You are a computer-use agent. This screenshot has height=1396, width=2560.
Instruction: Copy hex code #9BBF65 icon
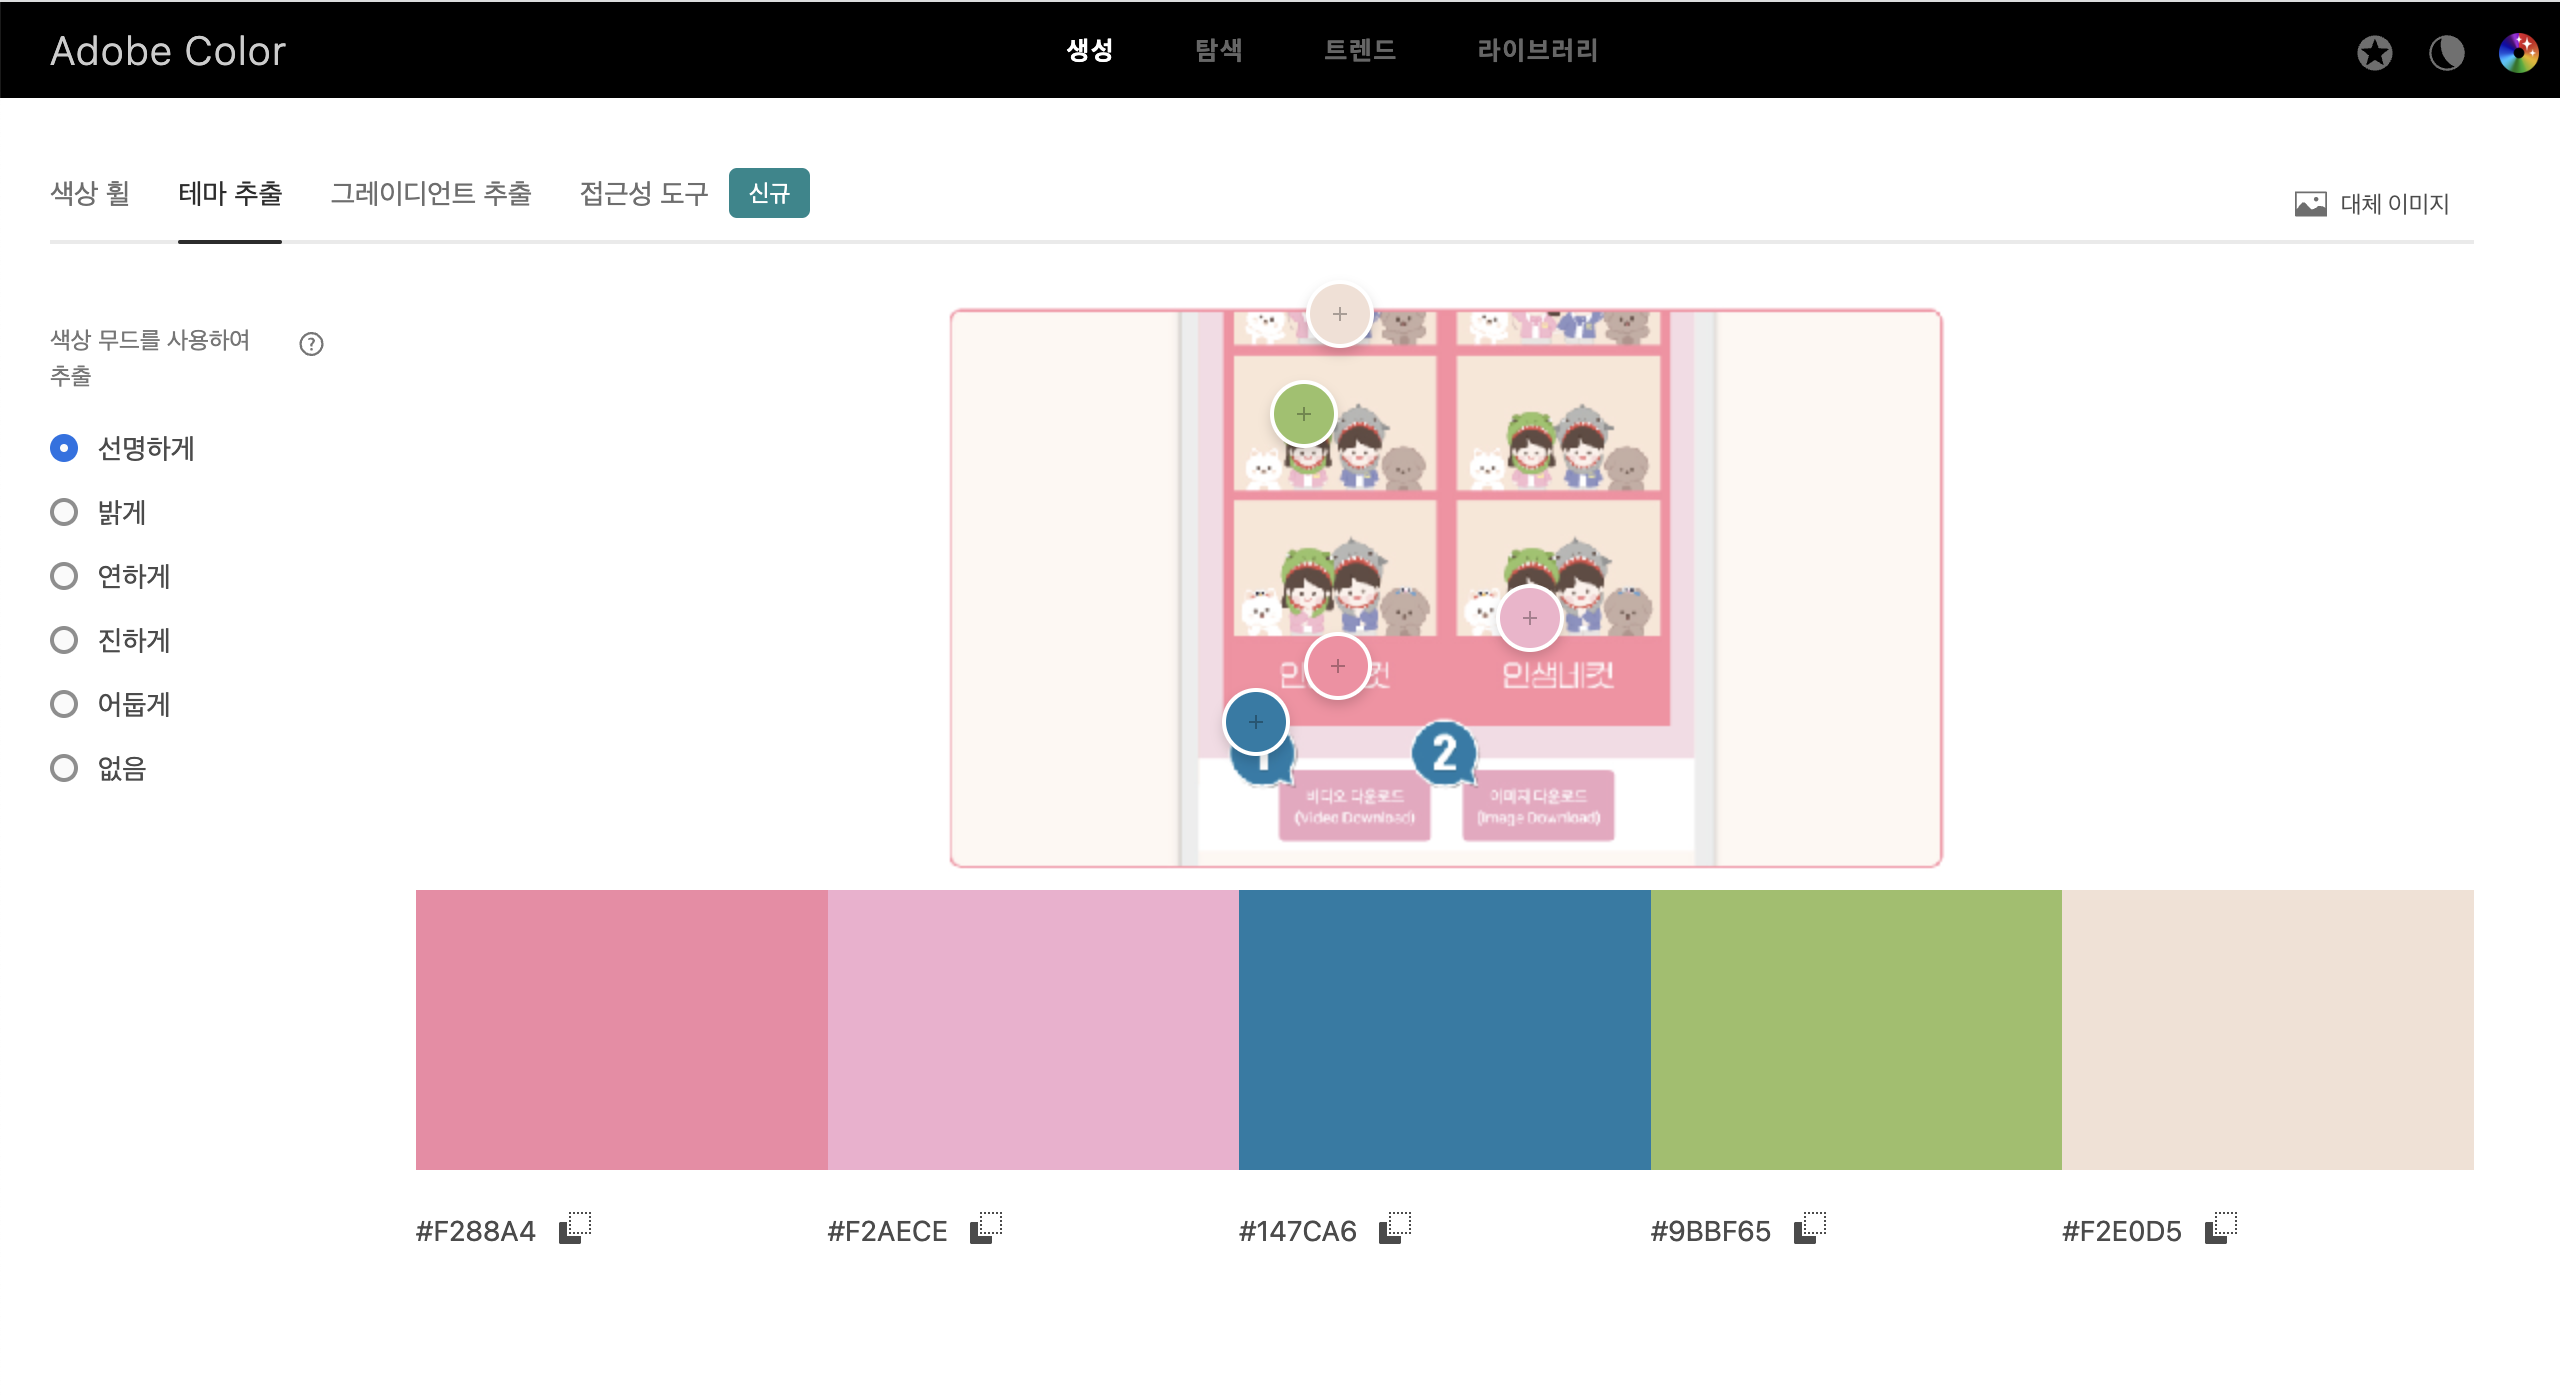pos(1810,1227)
